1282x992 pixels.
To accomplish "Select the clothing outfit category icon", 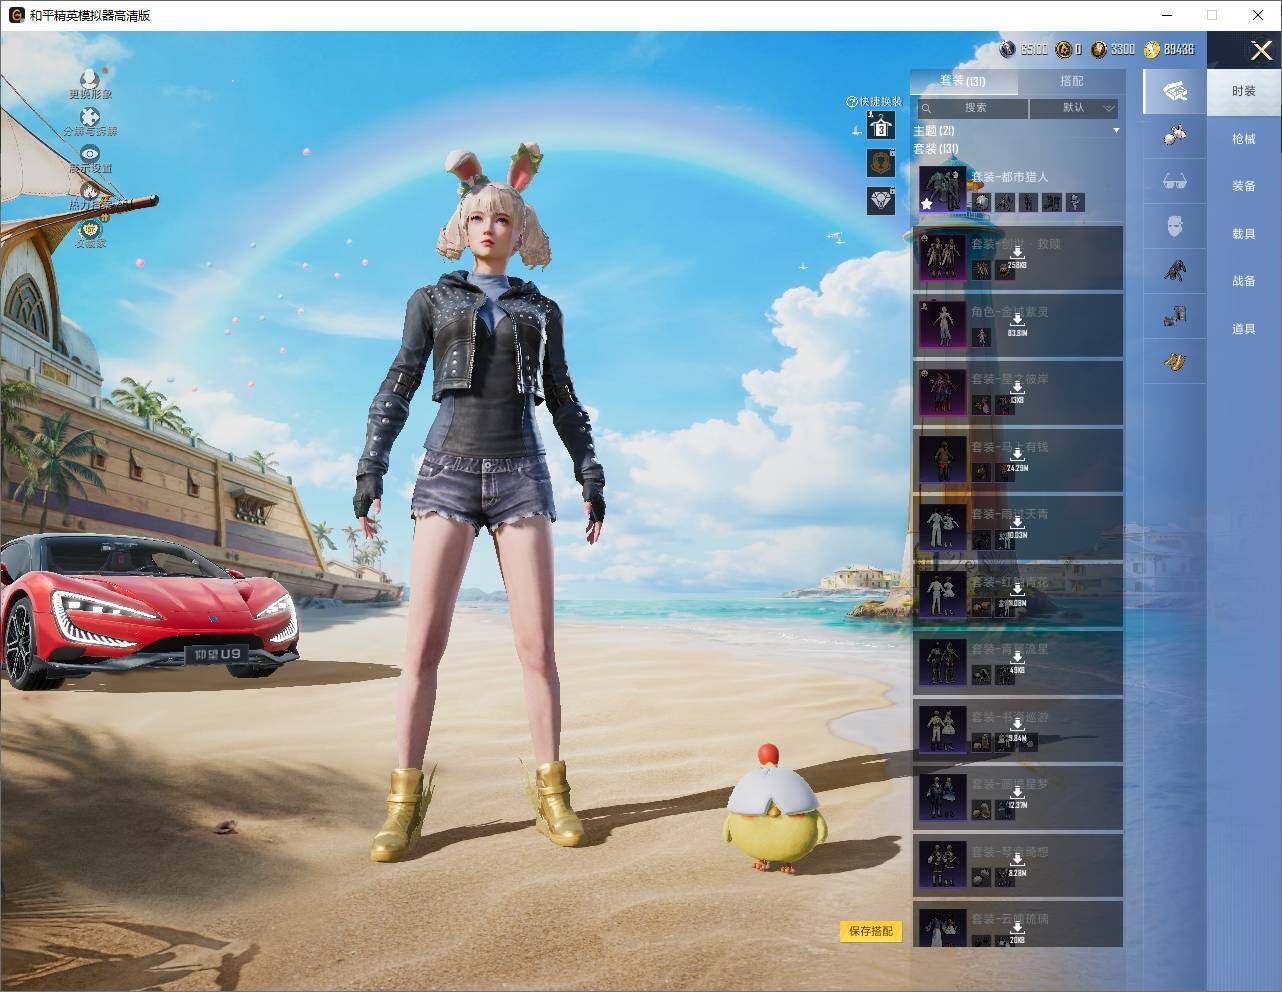I will [1175, 92].
